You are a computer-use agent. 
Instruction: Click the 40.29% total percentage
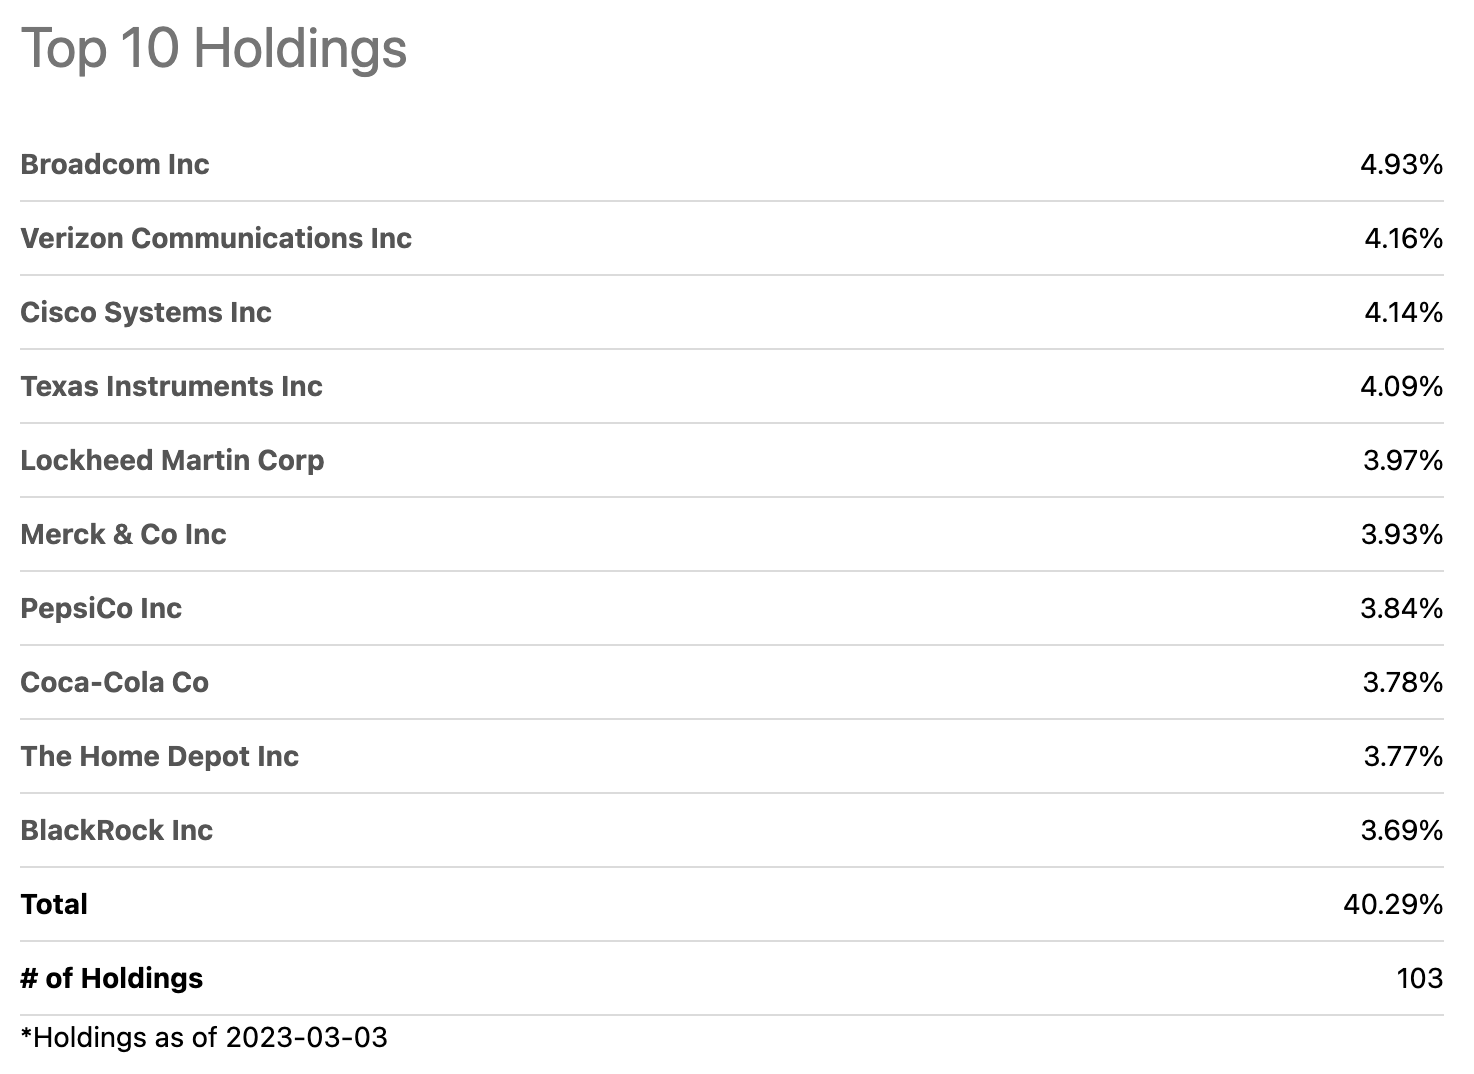pos(1393,904)
